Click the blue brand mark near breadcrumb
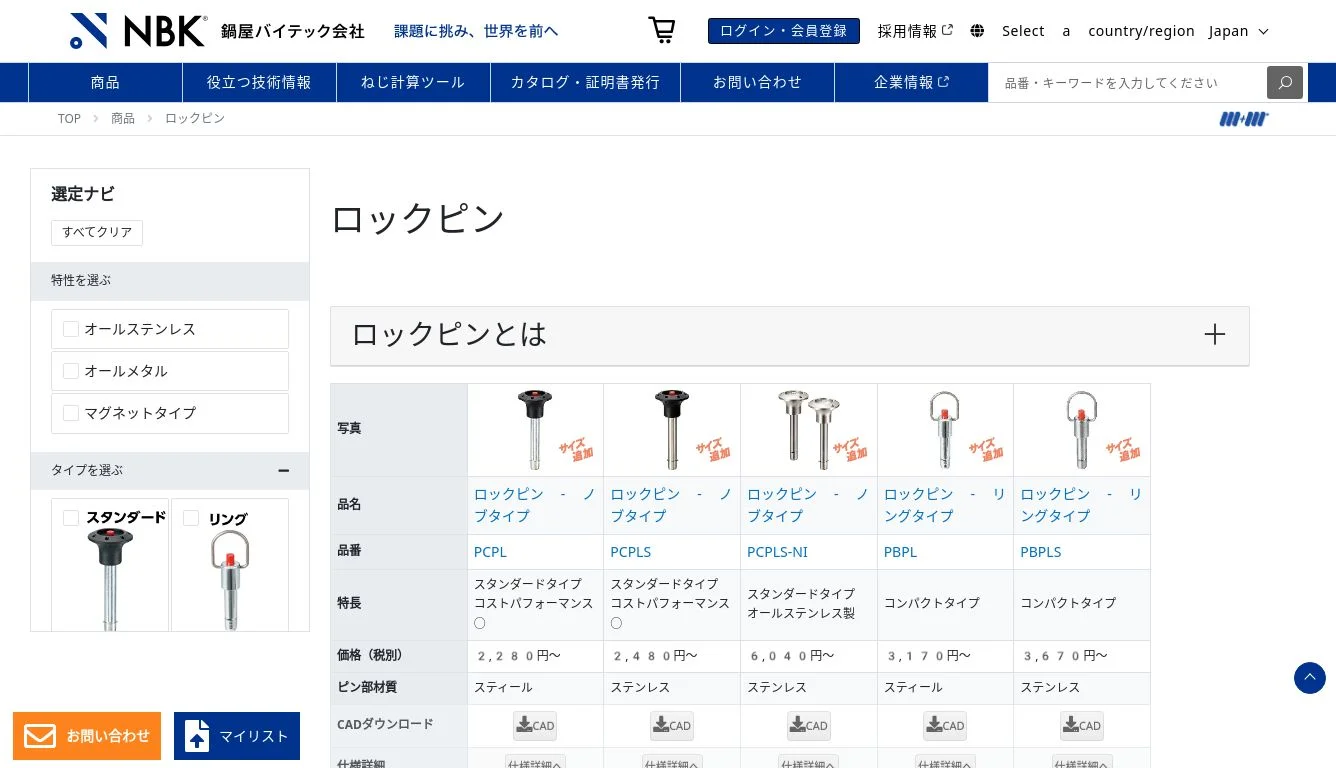The height and width of the screenshot is (768, 1336). click(x=1244, y=119)
